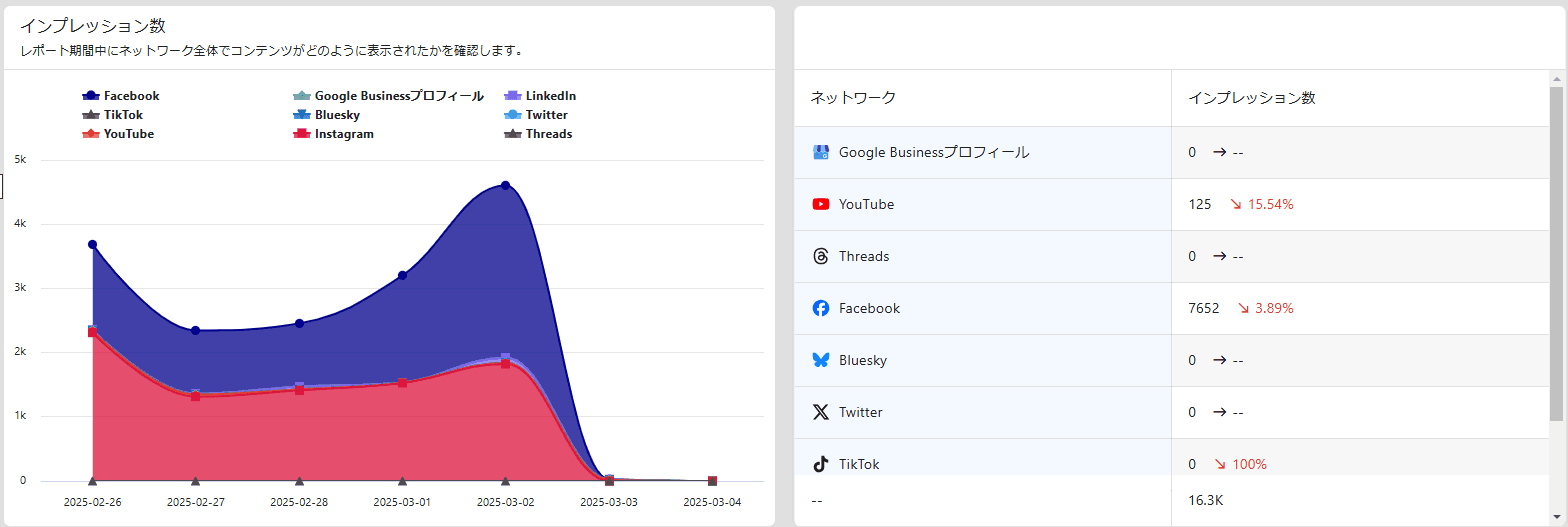Sort by ネットワーク column header
This screenshot has height=527, width=1568.
click(853, 98)
